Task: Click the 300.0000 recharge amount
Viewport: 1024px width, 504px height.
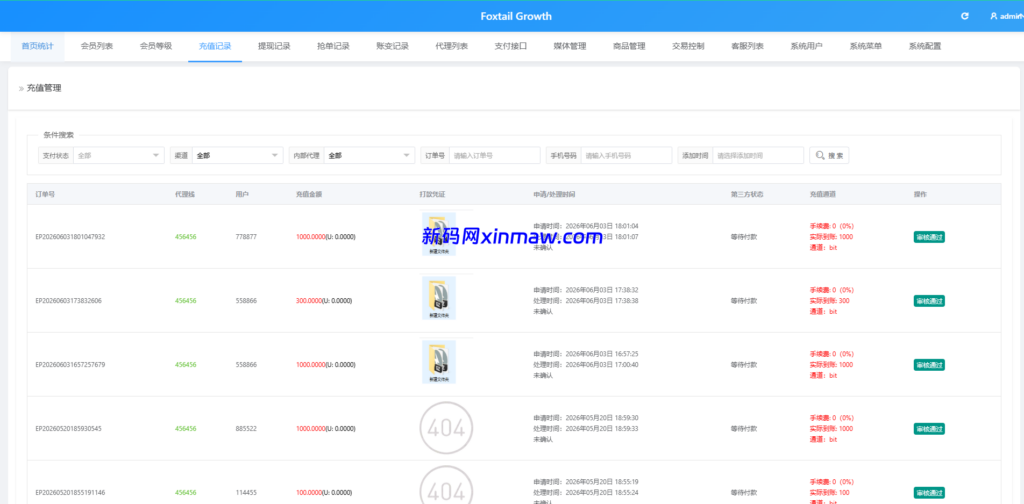Action: coord(310,301)
